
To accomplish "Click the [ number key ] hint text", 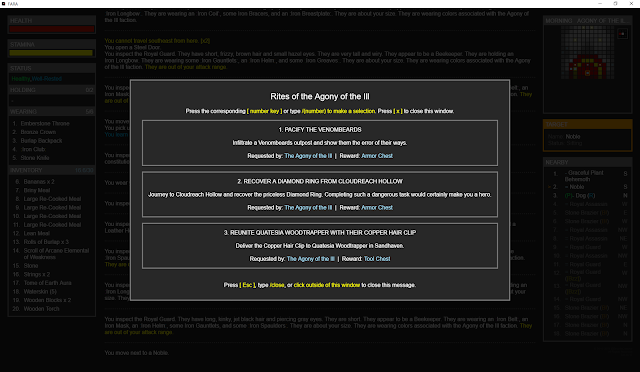I will click(264, 111).
